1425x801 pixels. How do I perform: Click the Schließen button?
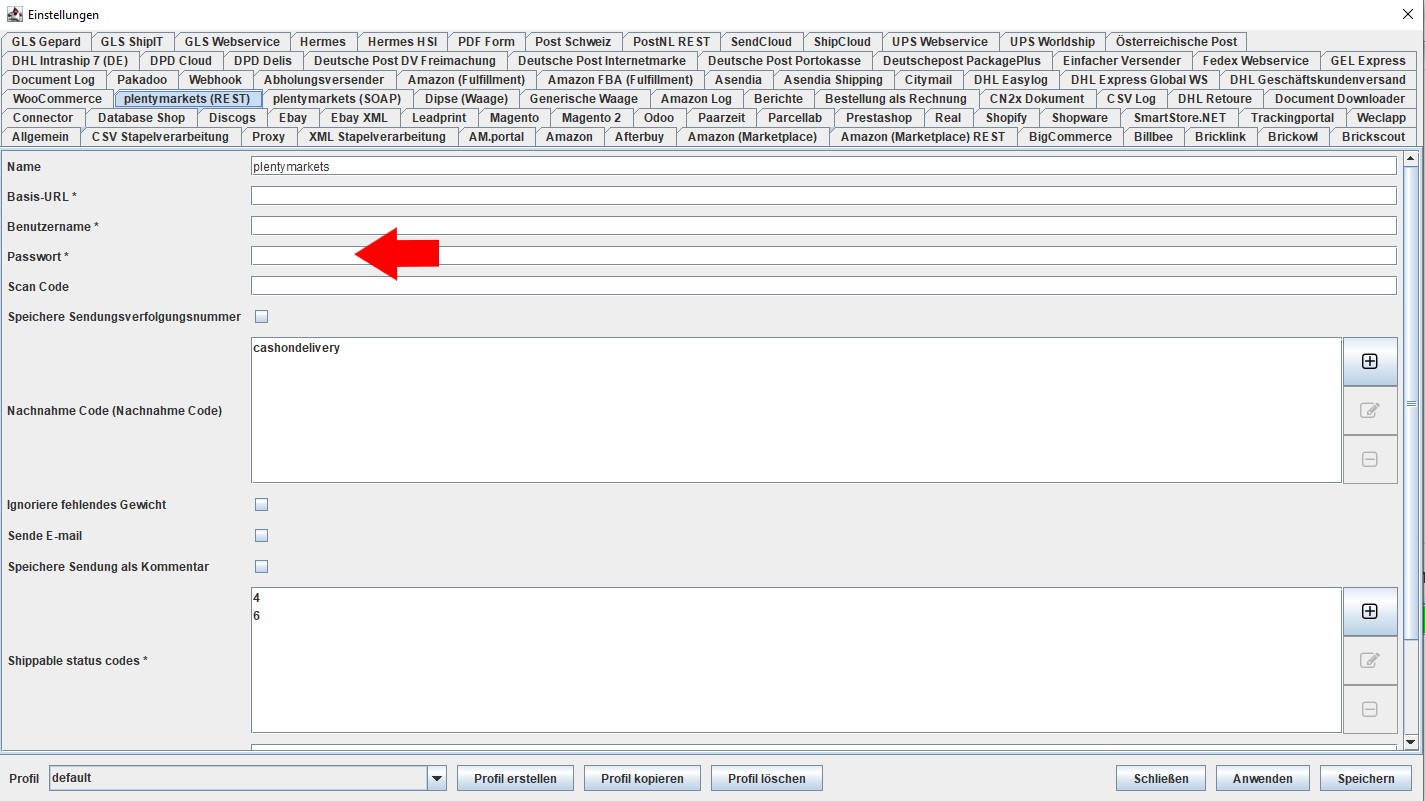[x=1161, y=778]
